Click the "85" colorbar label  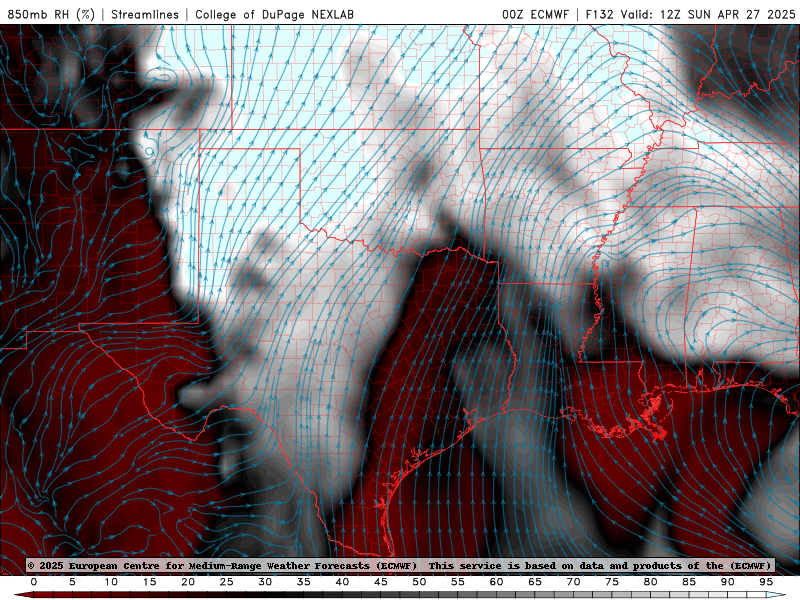689,582
